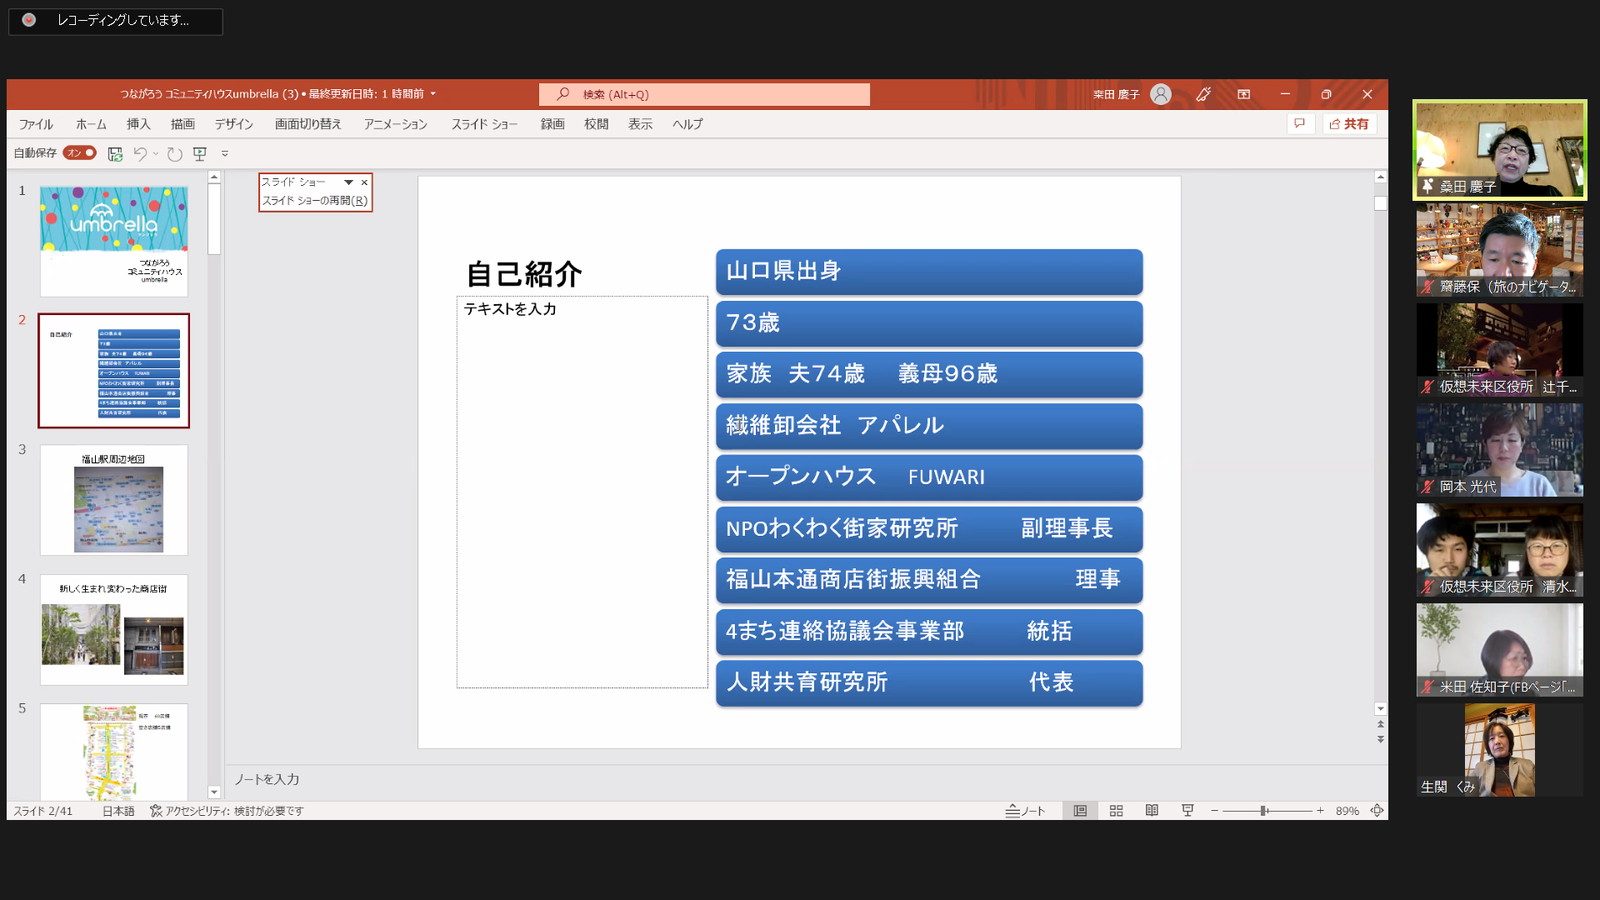Image resolution: width=1600 pixels, height=900 pixels.
Task: Select the オープンハウス FUWARI box
Action: [929, 477]
